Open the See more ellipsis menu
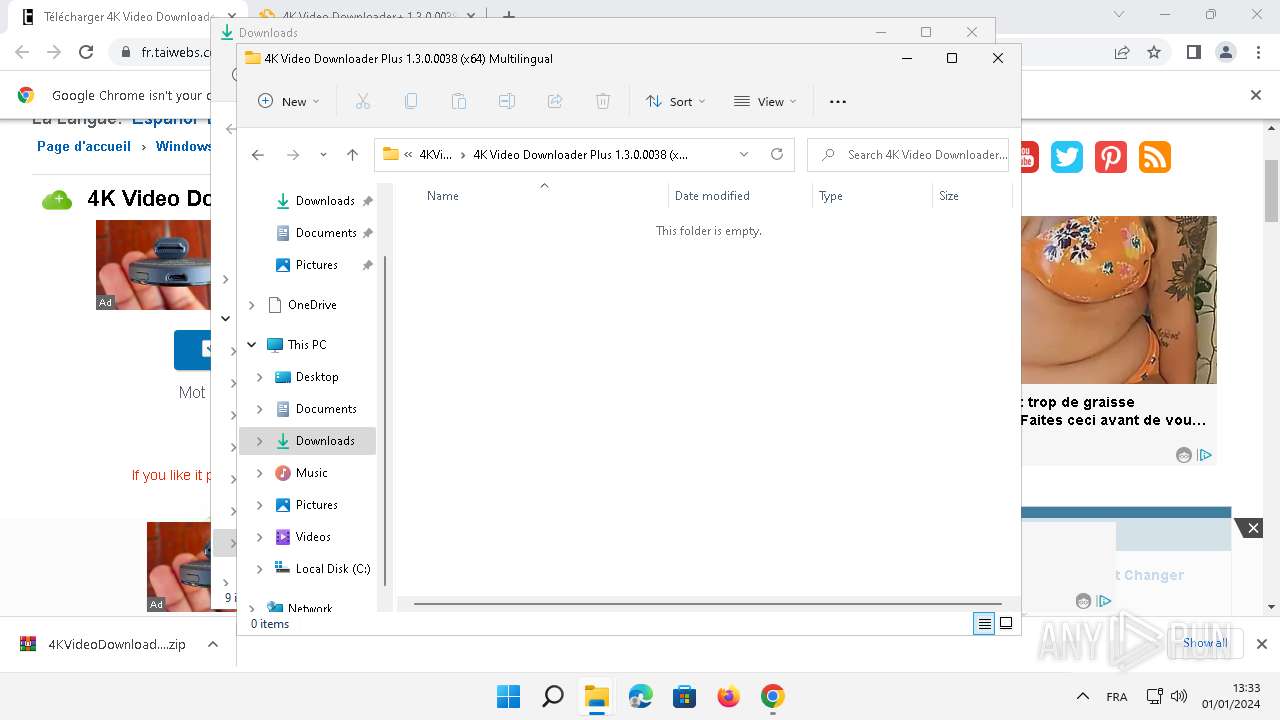This screenshot has height=720, width=1280. tap(838, 101)
